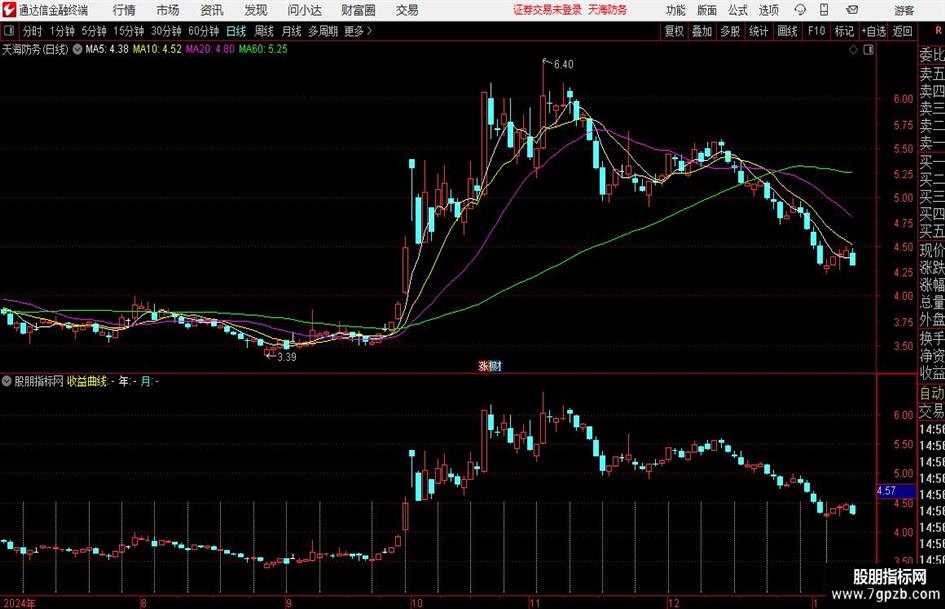Click the 复权 toolbar button
The image size is (945, 609).
click(x=674, y=31)
